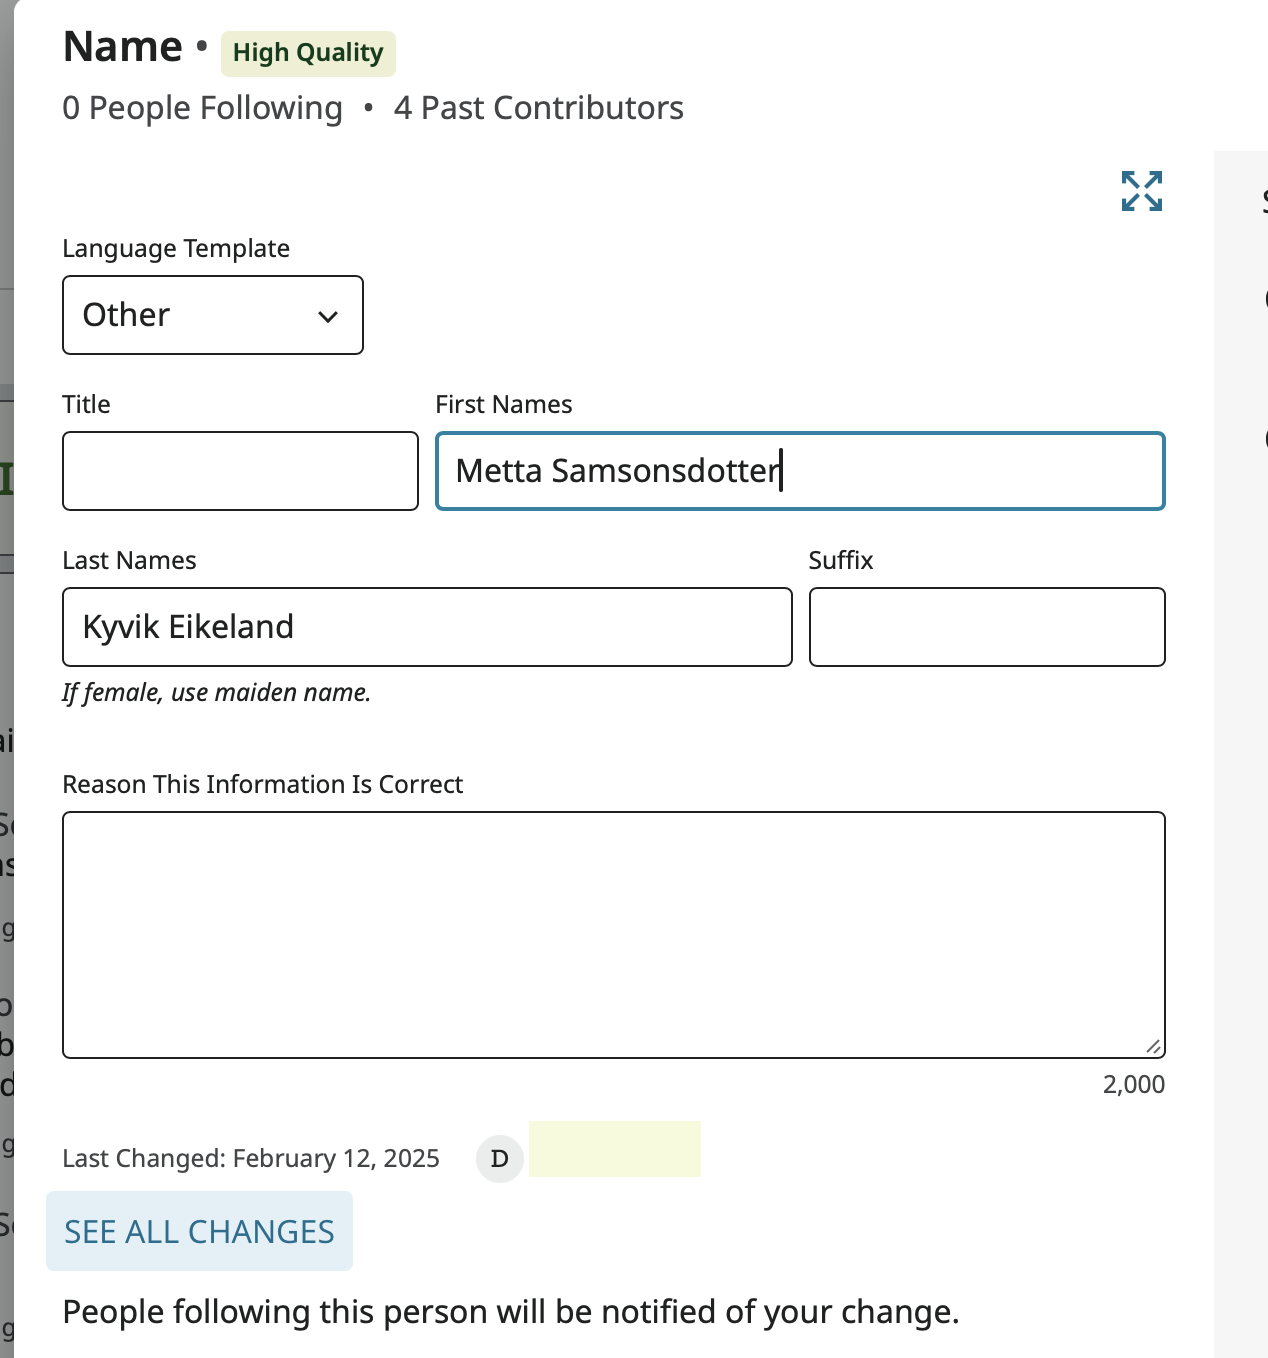
Task: Click 0 People Following
Action: point(202,107)
